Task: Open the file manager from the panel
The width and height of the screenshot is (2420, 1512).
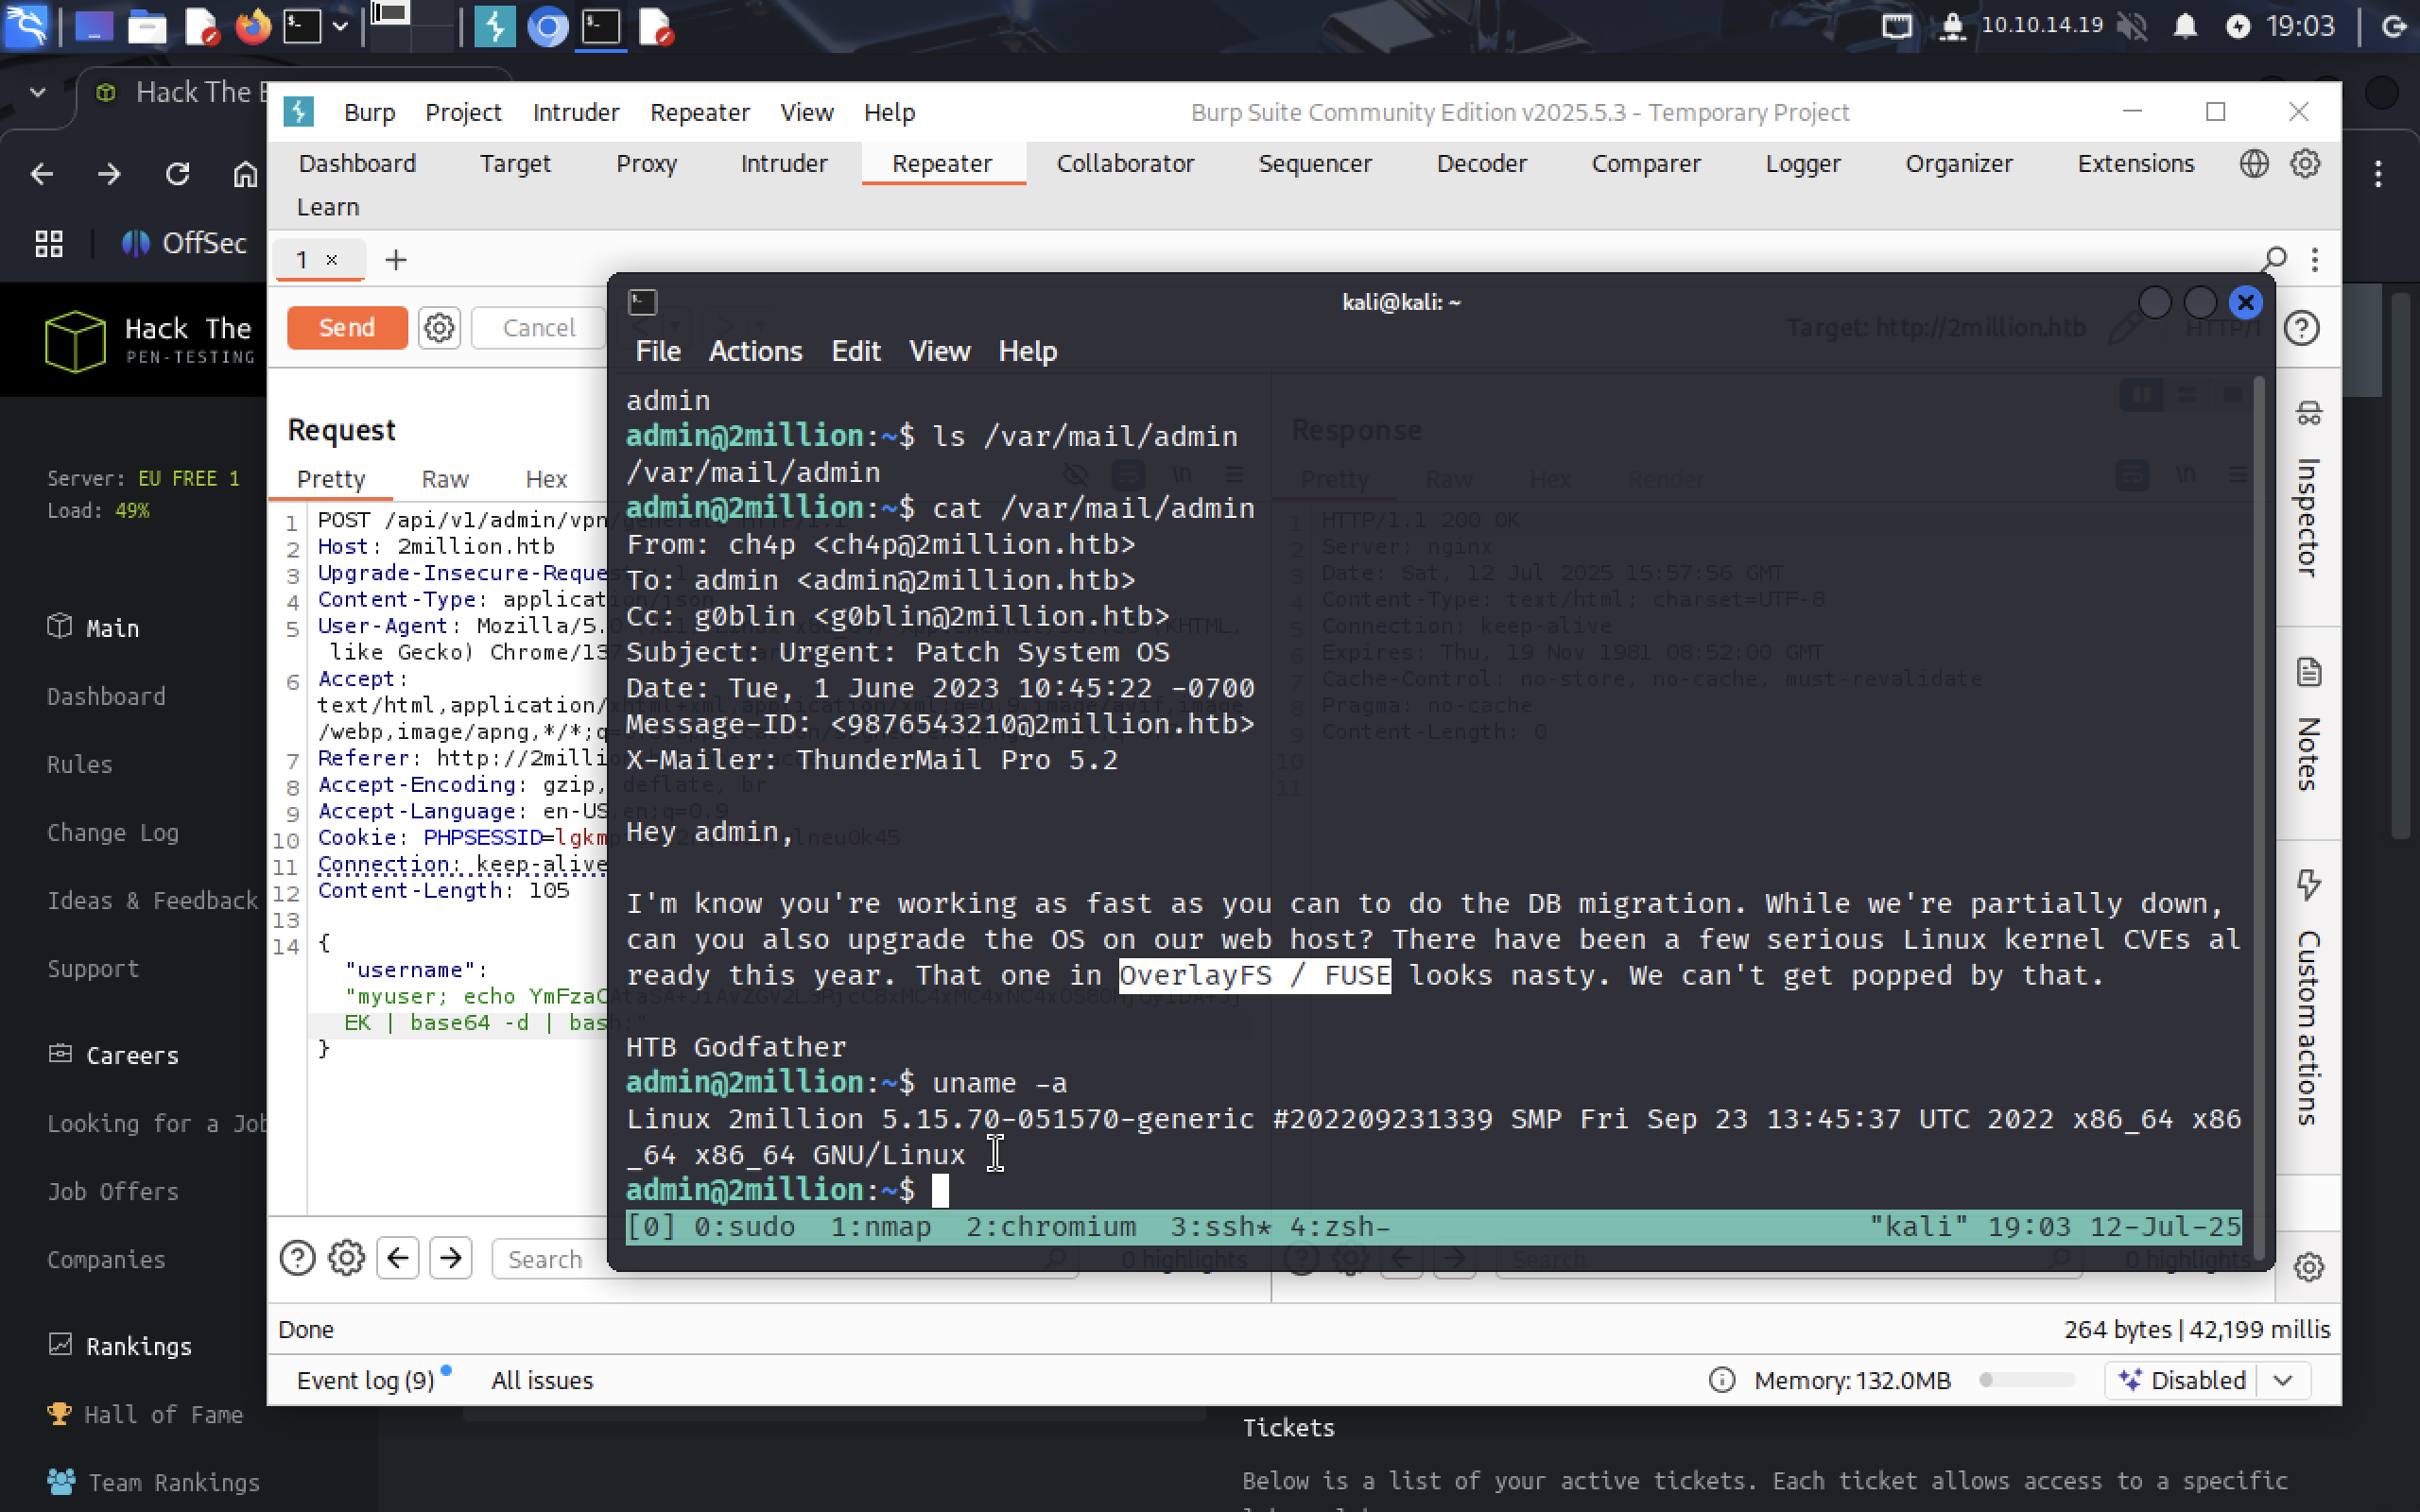Action: point(146,26)
